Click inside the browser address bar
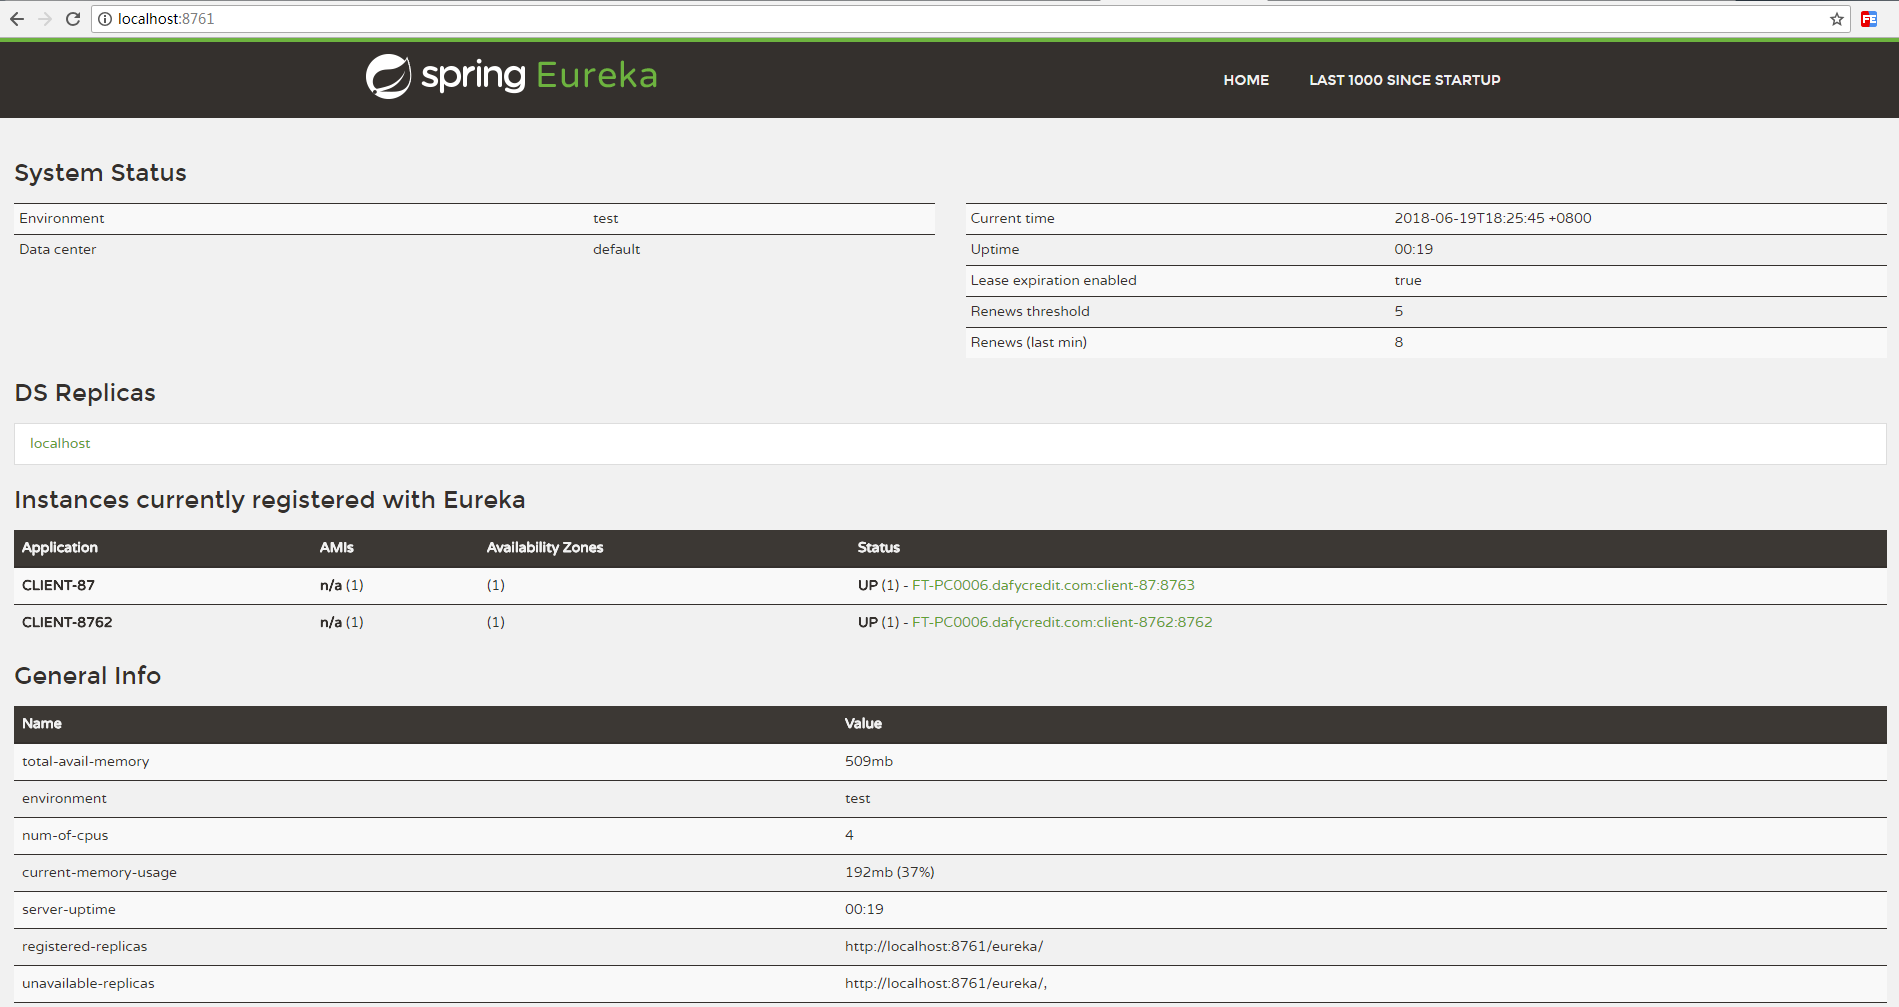 point(400,18)
